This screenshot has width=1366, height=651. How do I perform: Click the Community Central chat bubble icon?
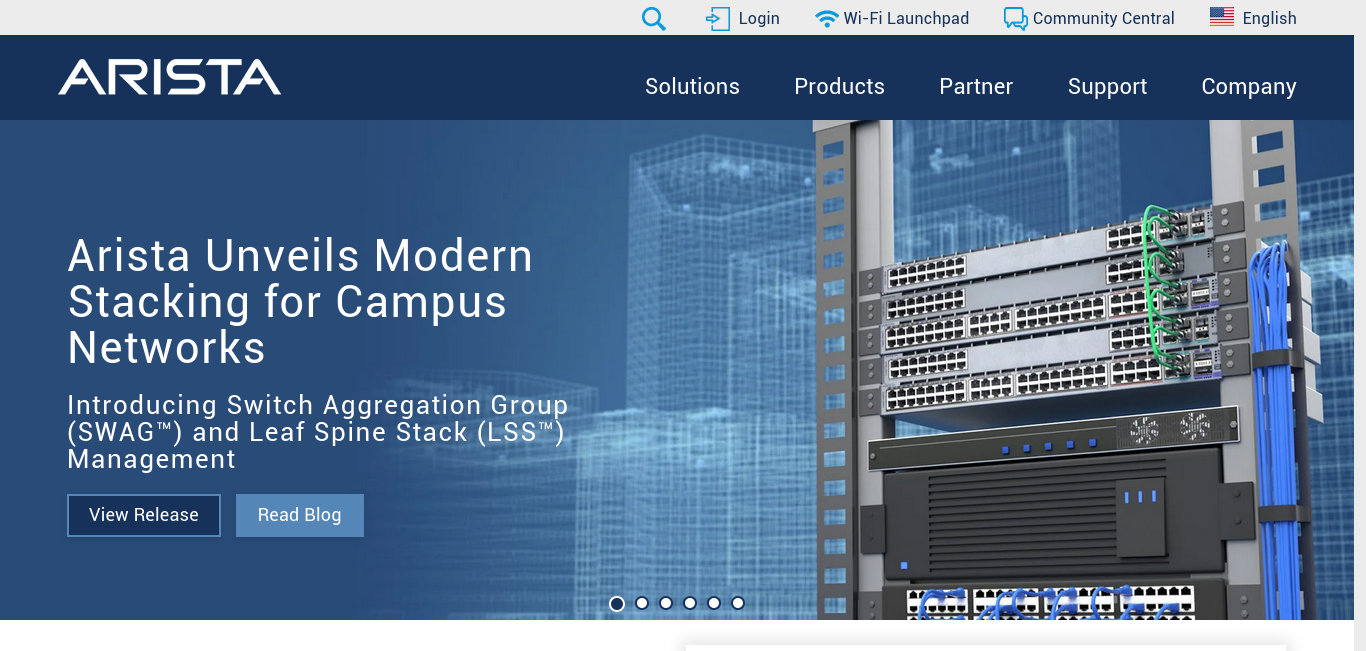tap(1015, 18)
